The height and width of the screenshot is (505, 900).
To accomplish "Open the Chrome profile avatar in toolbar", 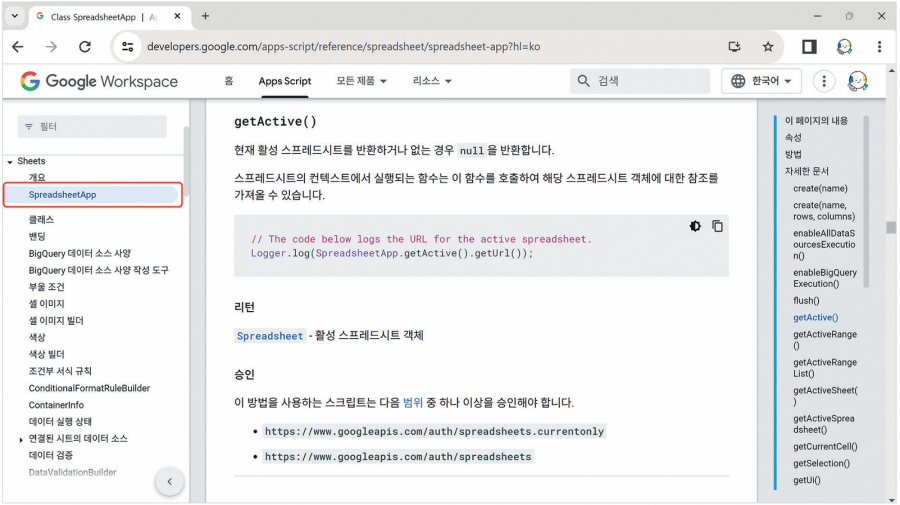I will 844,47.
